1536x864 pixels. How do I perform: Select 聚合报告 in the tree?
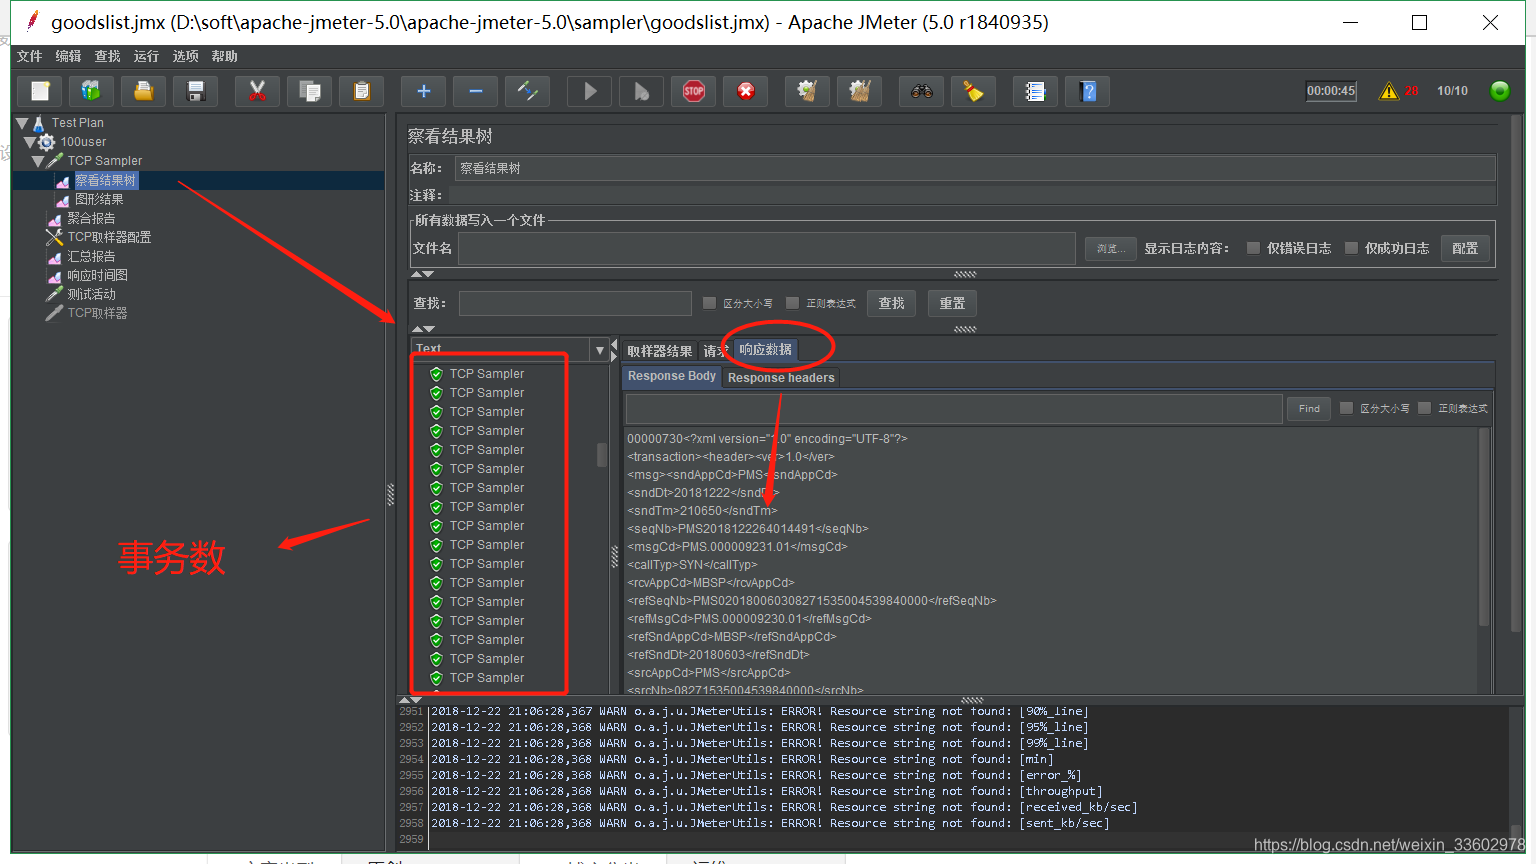pyautogui.click(x=91, y=218)
